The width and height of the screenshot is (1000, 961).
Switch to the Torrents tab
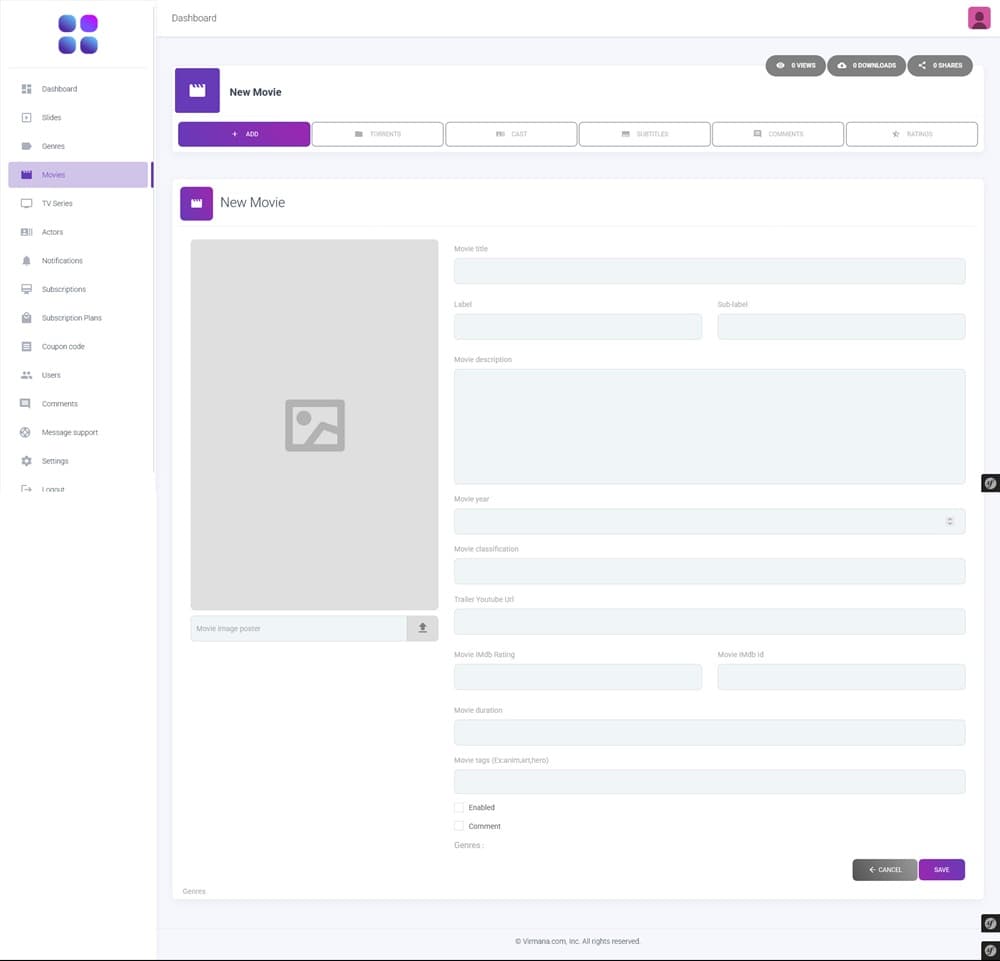(377, 134)
